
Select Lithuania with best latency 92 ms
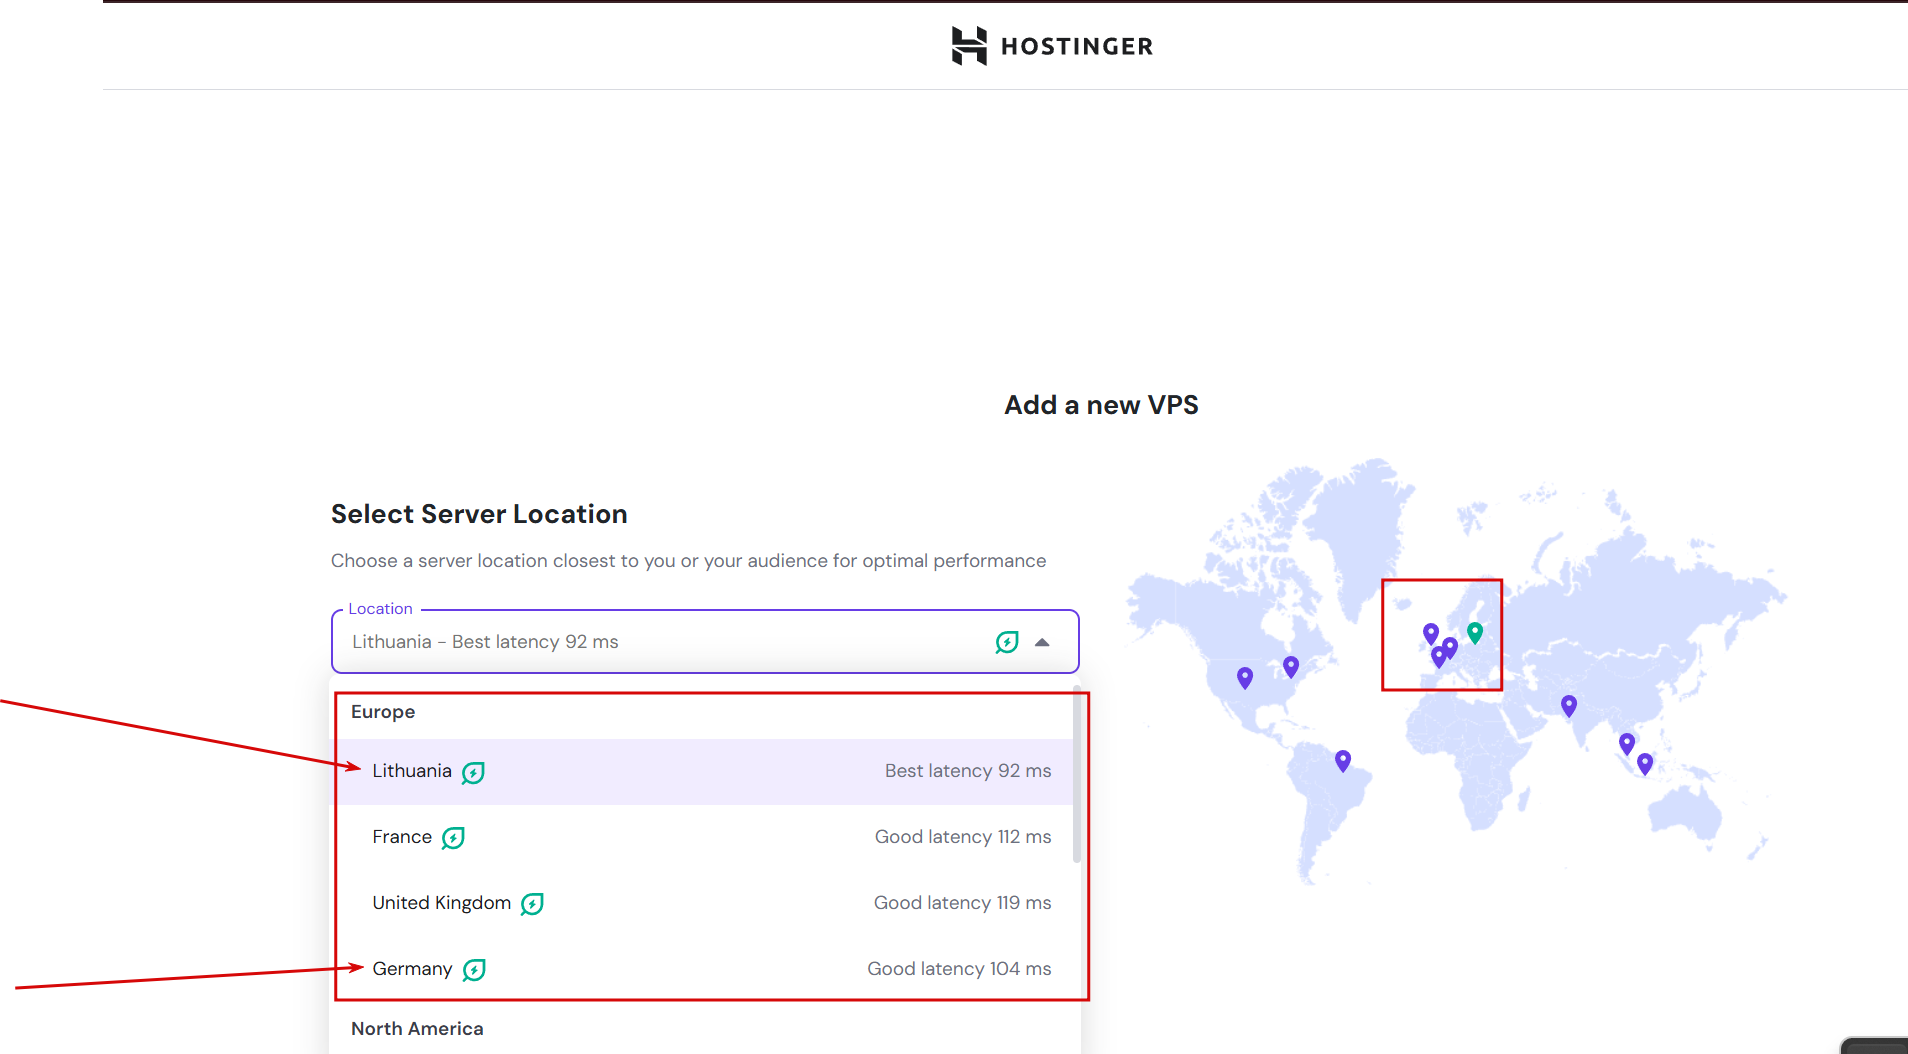pos(705,771)
